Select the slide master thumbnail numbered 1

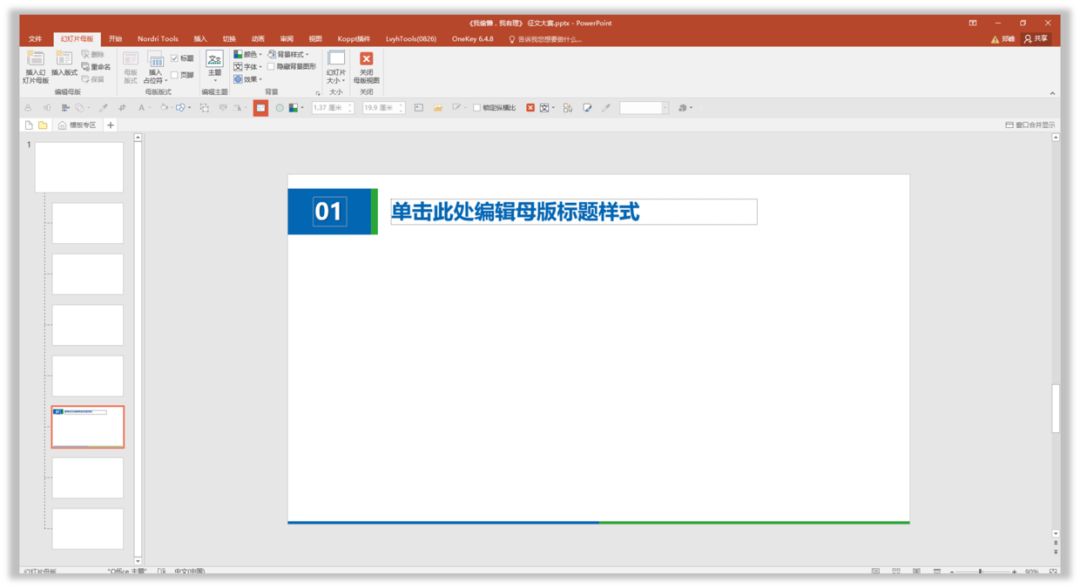[79, 167]
